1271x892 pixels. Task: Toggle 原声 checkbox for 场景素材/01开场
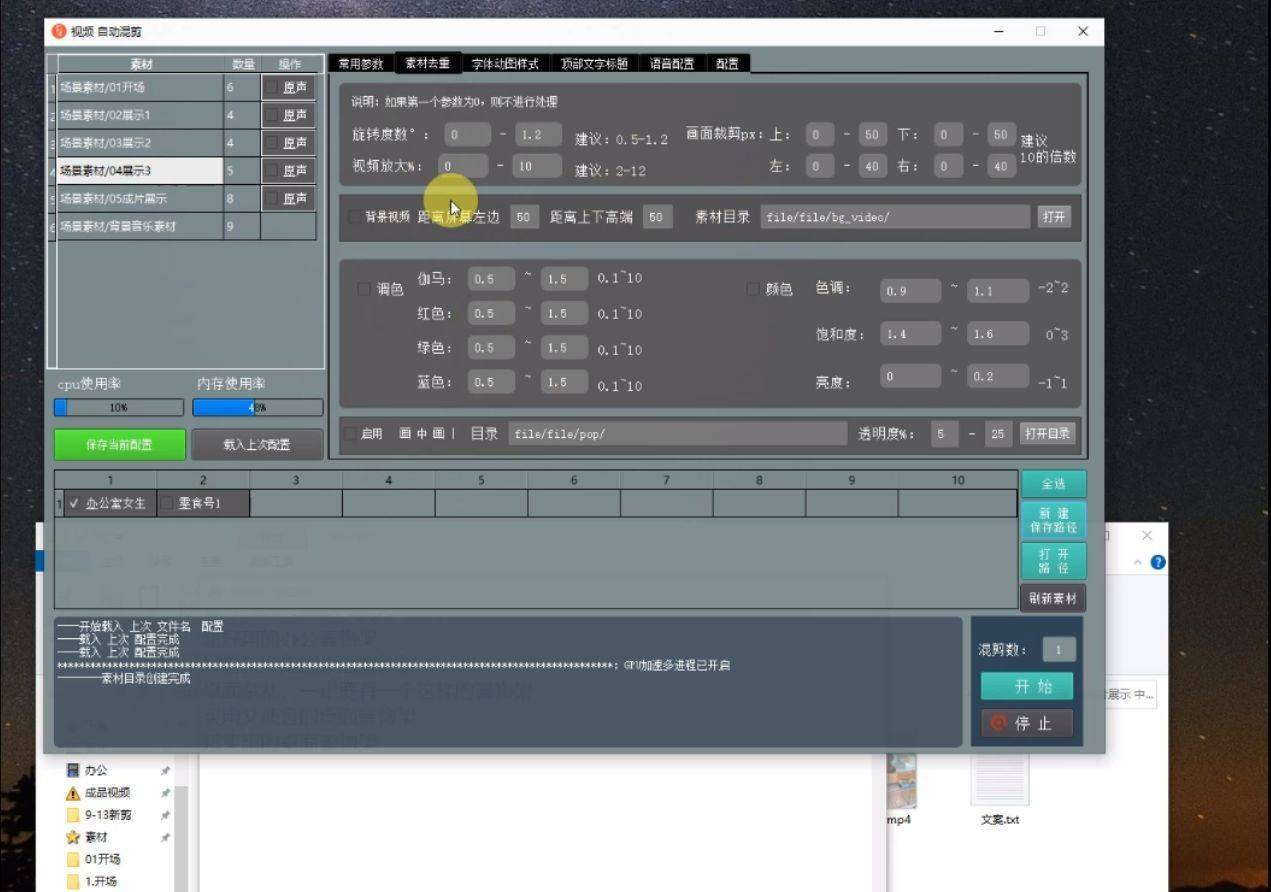click(272, 88)
